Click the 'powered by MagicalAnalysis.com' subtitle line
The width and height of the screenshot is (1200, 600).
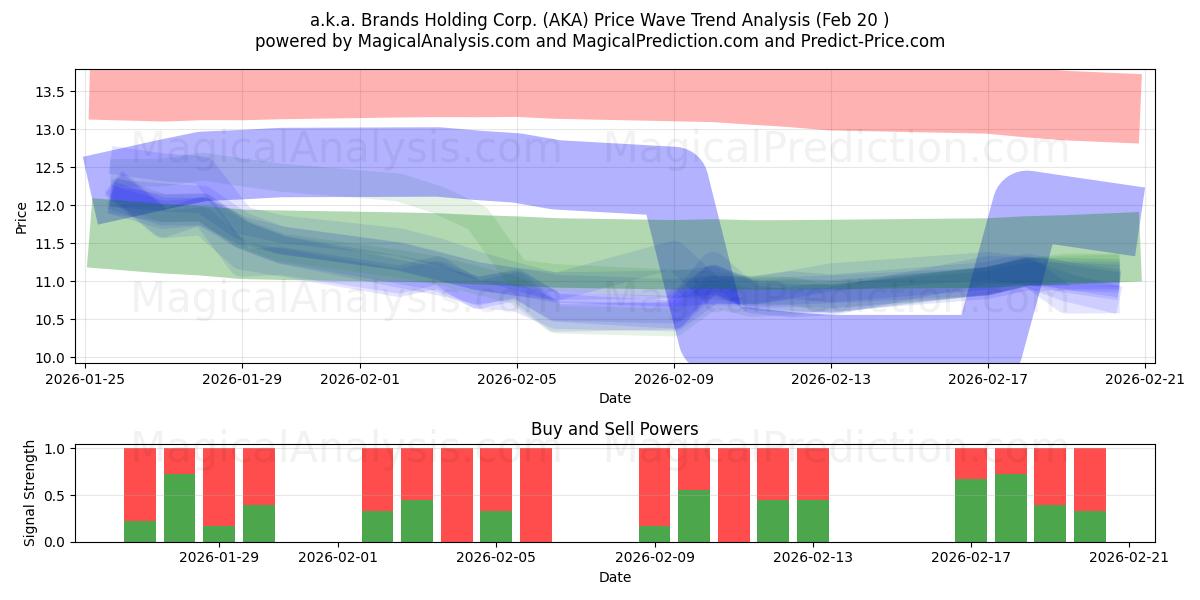[599, 41]
